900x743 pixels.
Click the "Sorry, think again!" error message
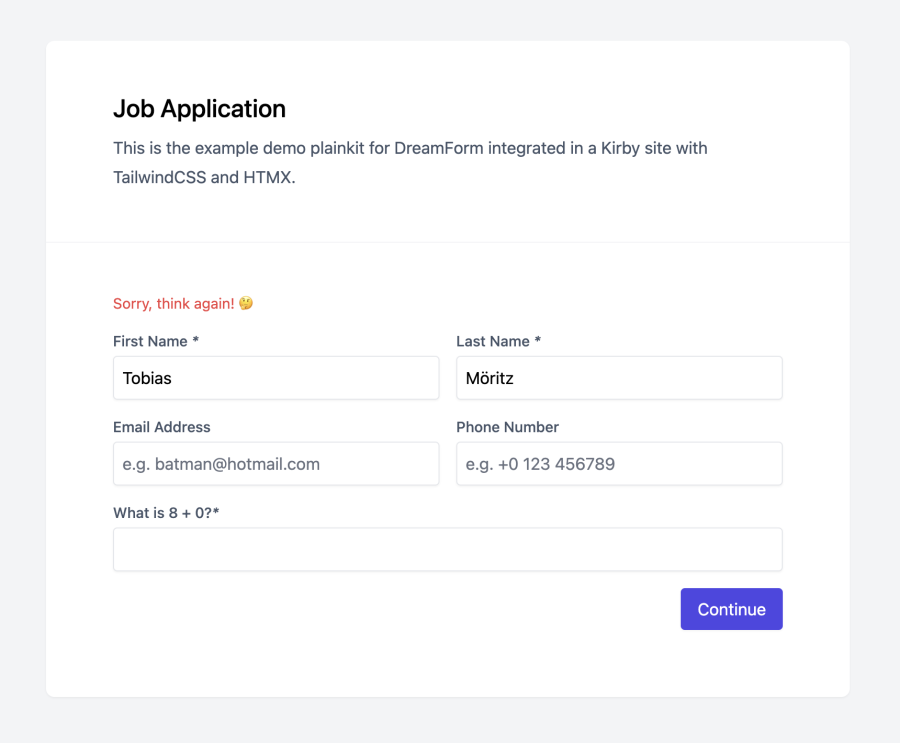[173, 304]
